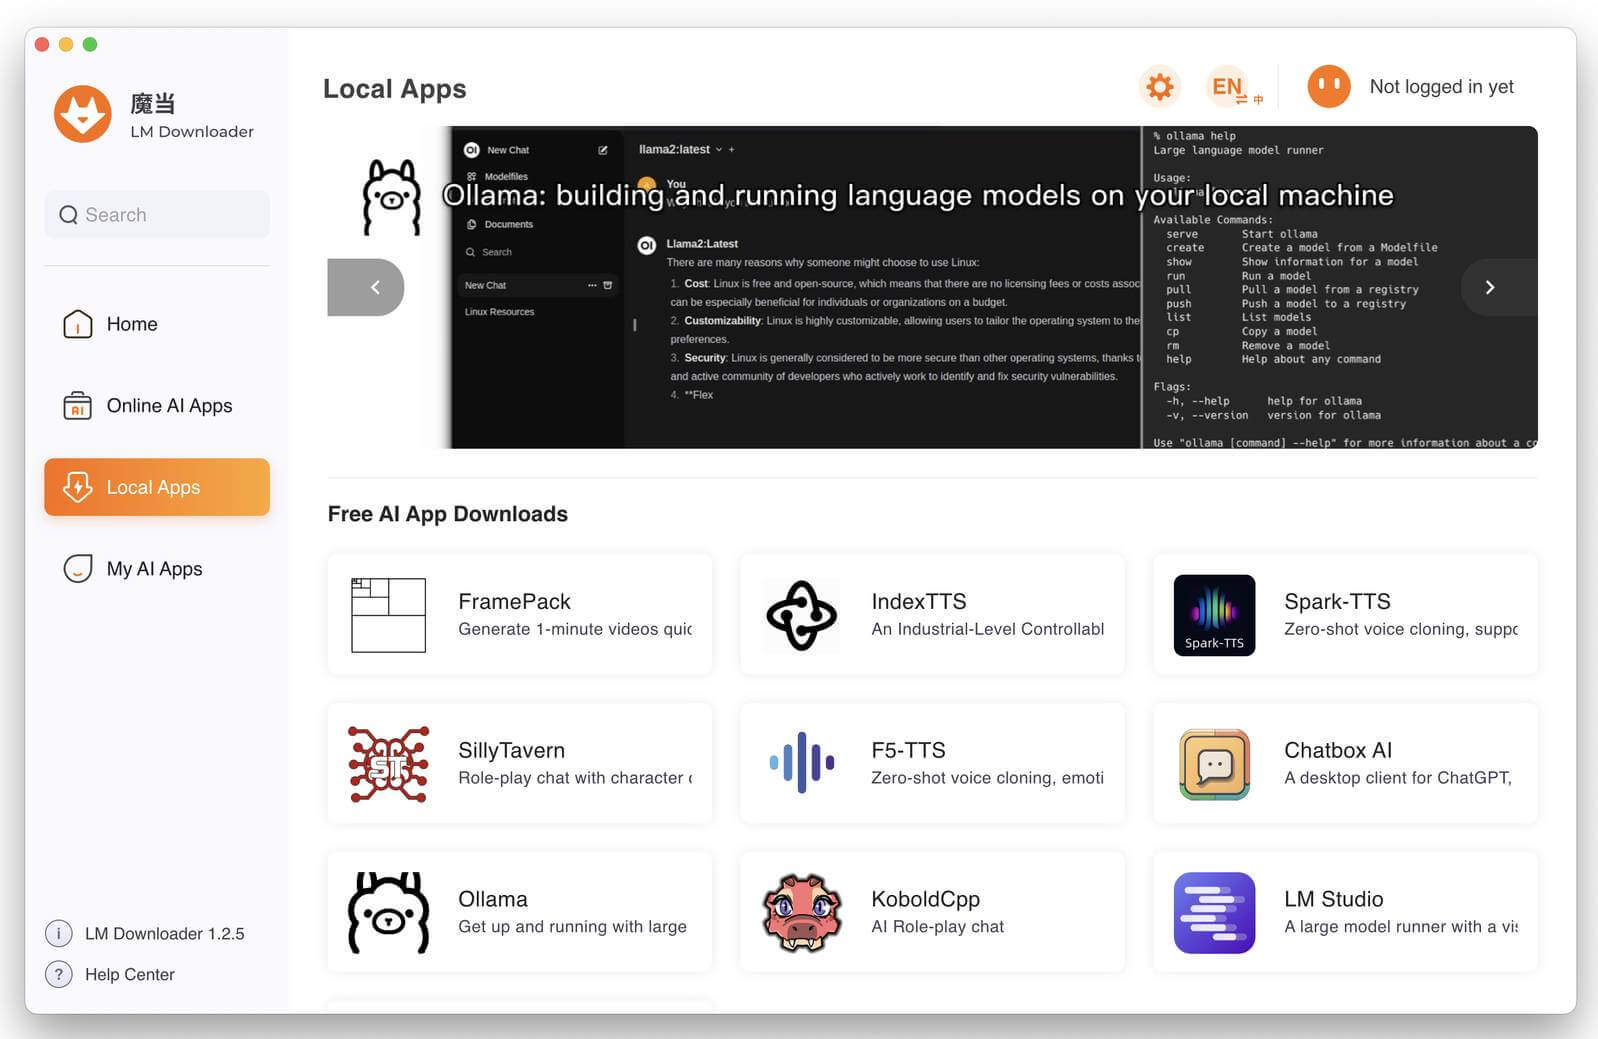Click inside the Search field
The width and height of the screenshot is (1598, 1039).
point(157,215)
